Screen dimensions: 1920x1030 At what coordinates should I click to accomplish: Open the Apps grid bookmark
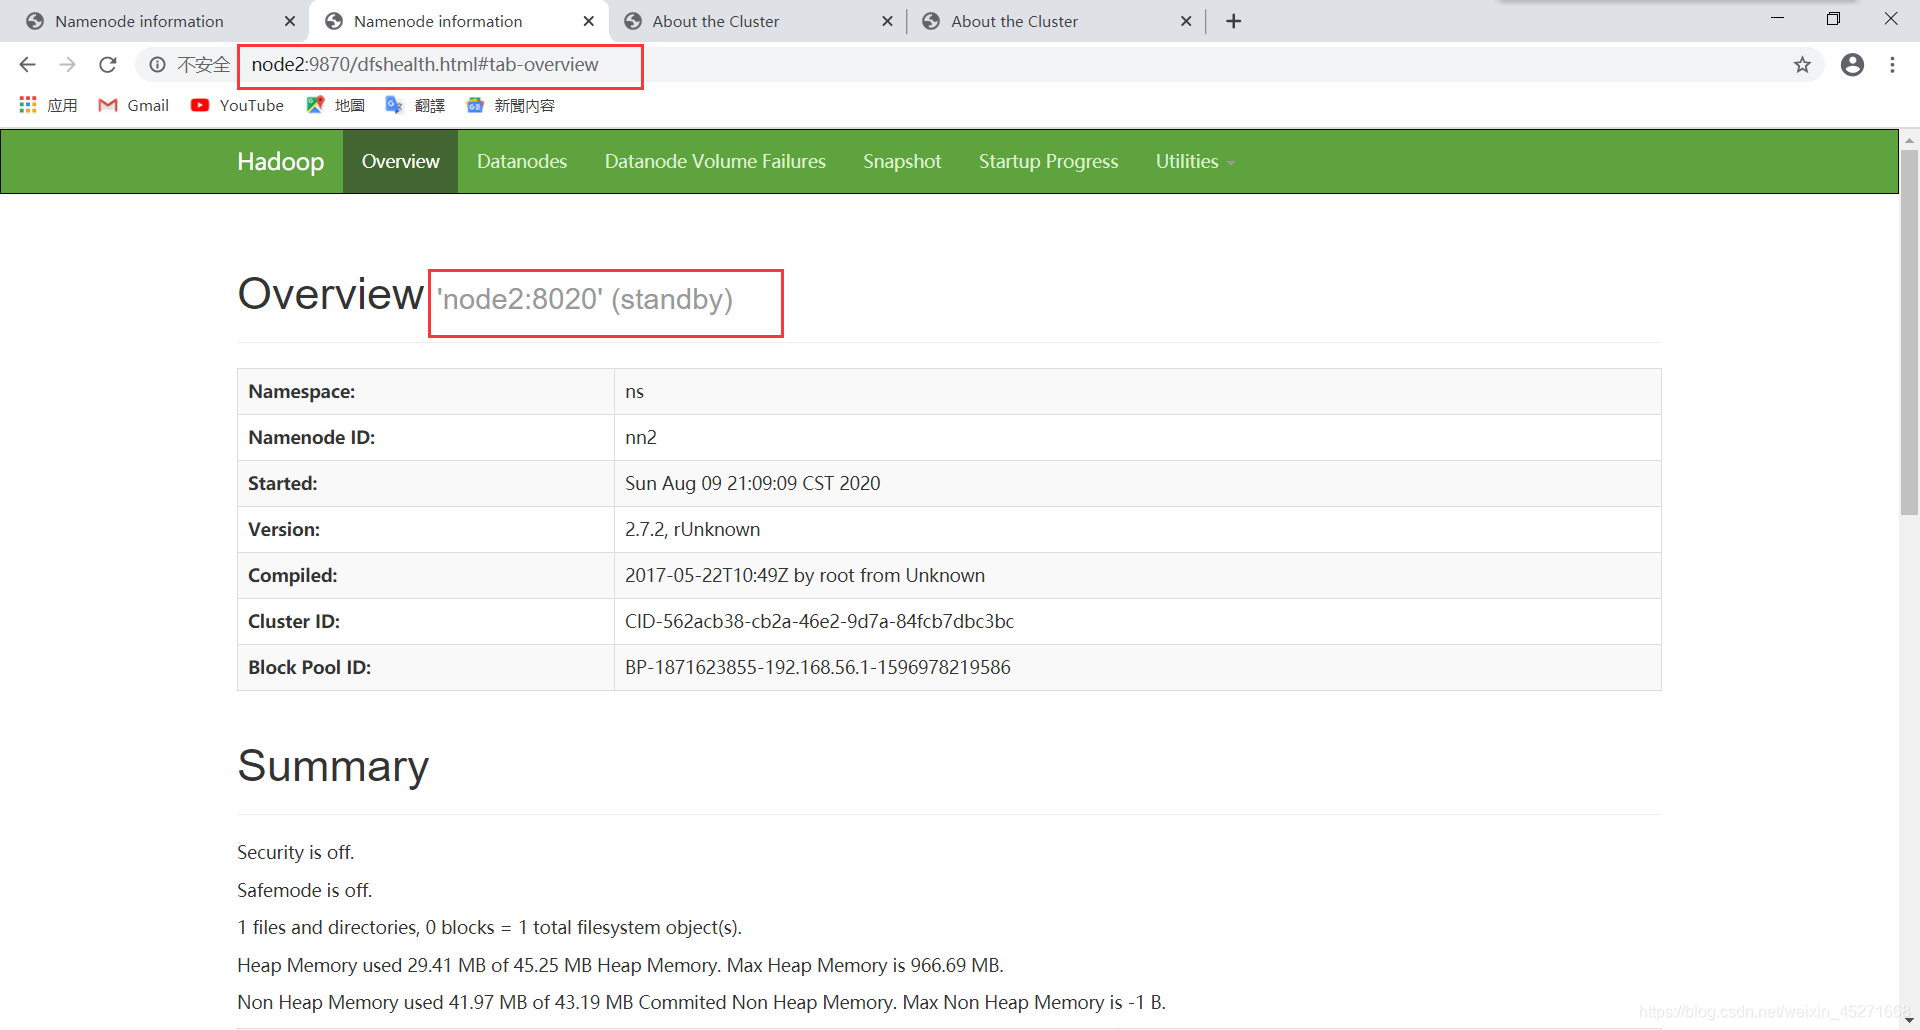tap(48, 105)
